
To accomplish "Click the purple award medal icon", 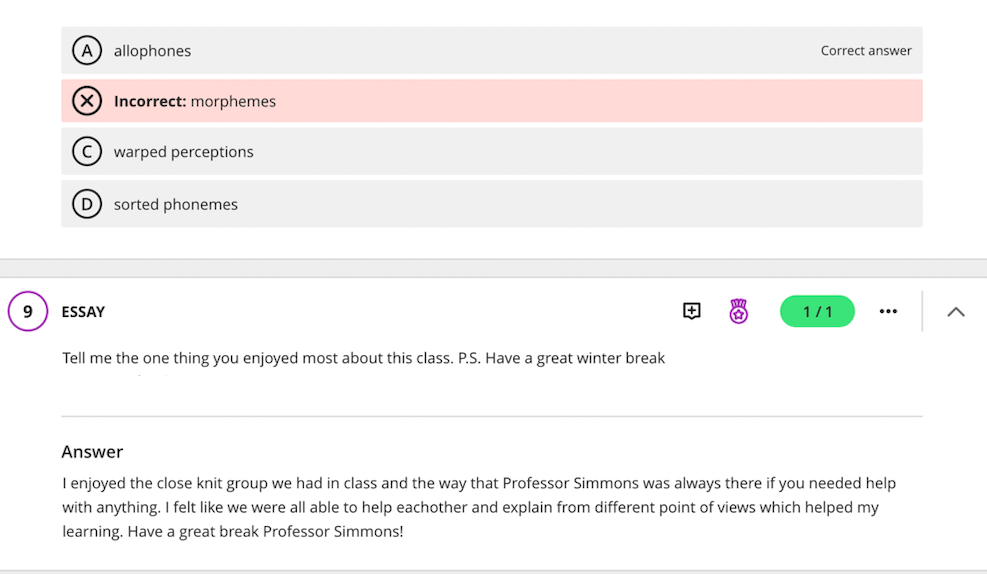I will [739, 311].
